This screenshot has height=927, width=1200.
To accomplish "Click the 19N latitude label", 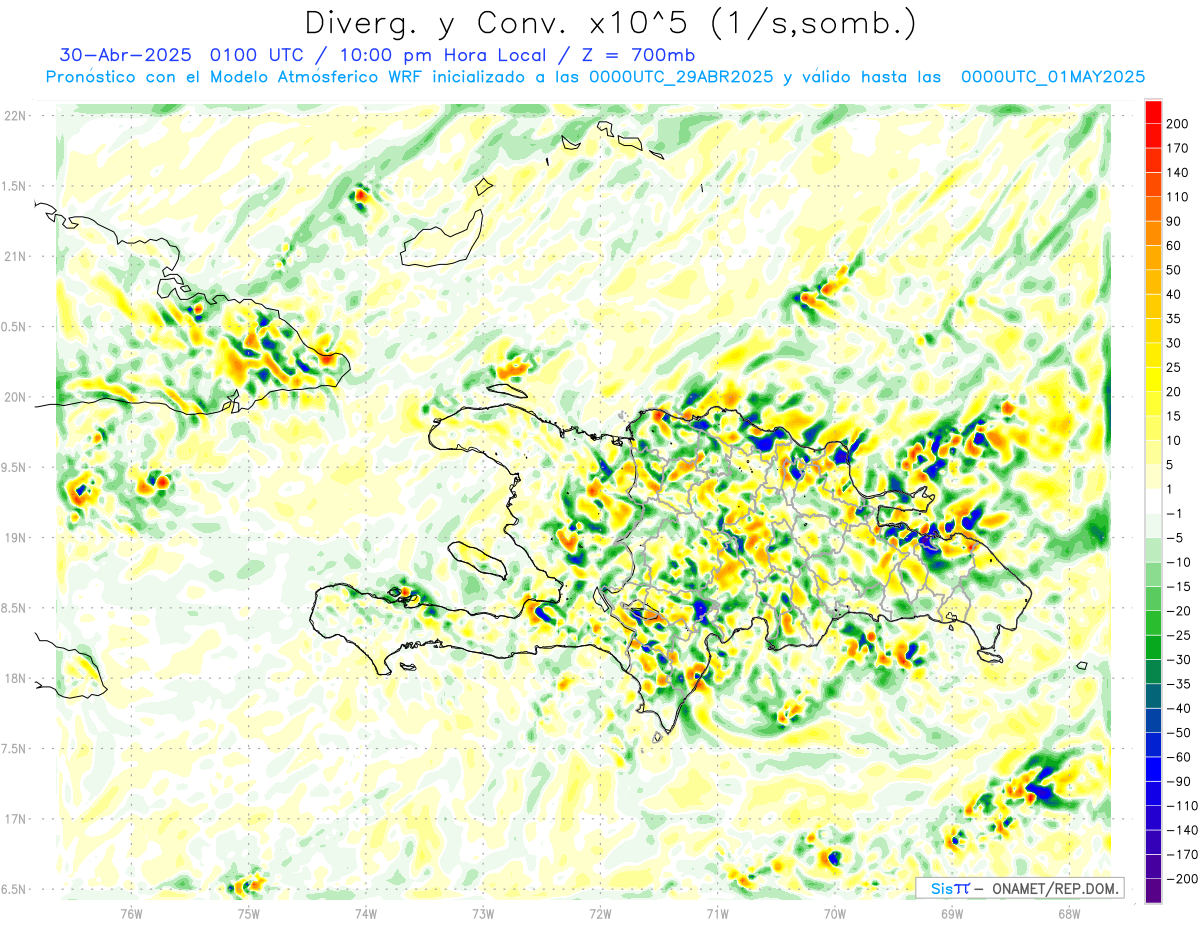I will 15,538.
